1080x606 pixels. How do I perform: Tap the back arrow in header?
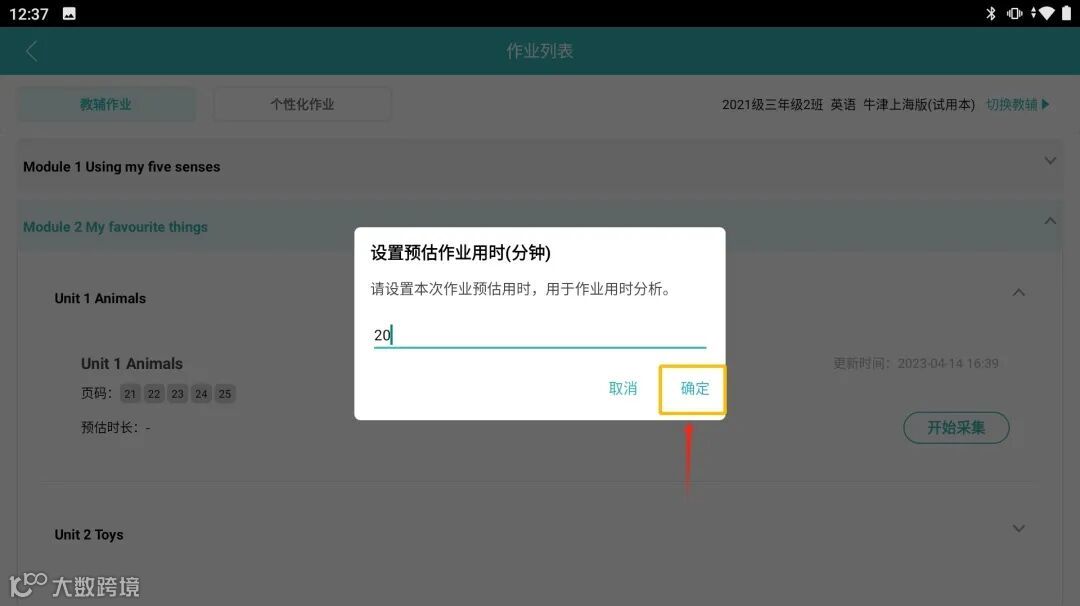(x=32, y=51)
